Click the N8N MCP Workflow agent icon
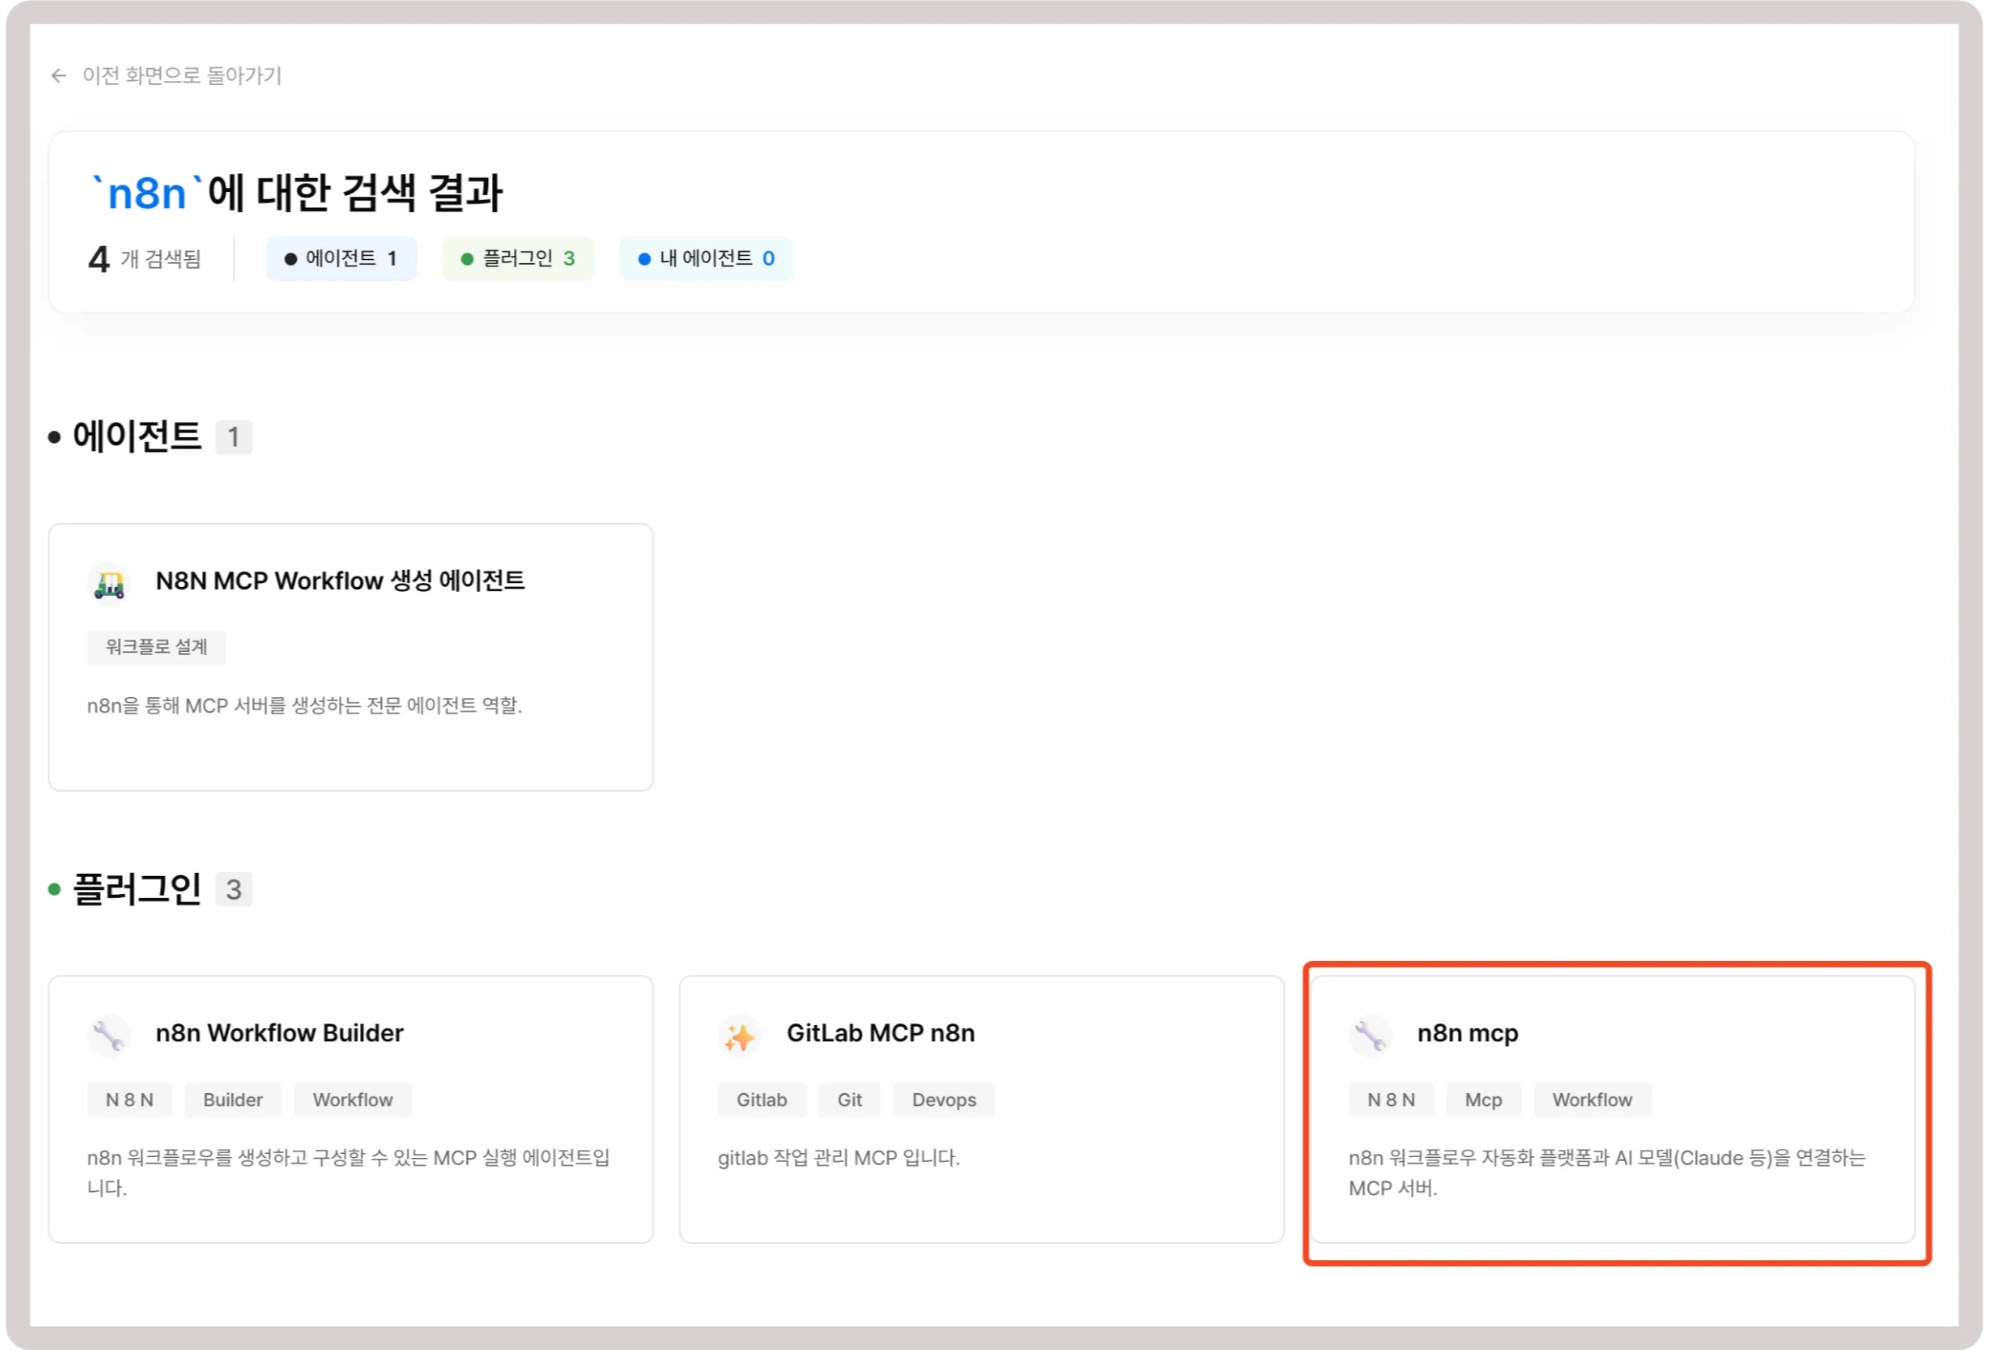 [109, 582]
